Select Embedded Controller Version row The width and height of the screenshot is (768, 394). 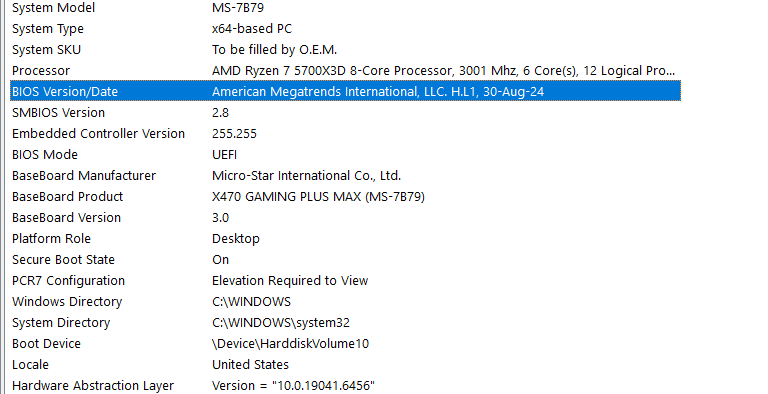coord(345,134)
